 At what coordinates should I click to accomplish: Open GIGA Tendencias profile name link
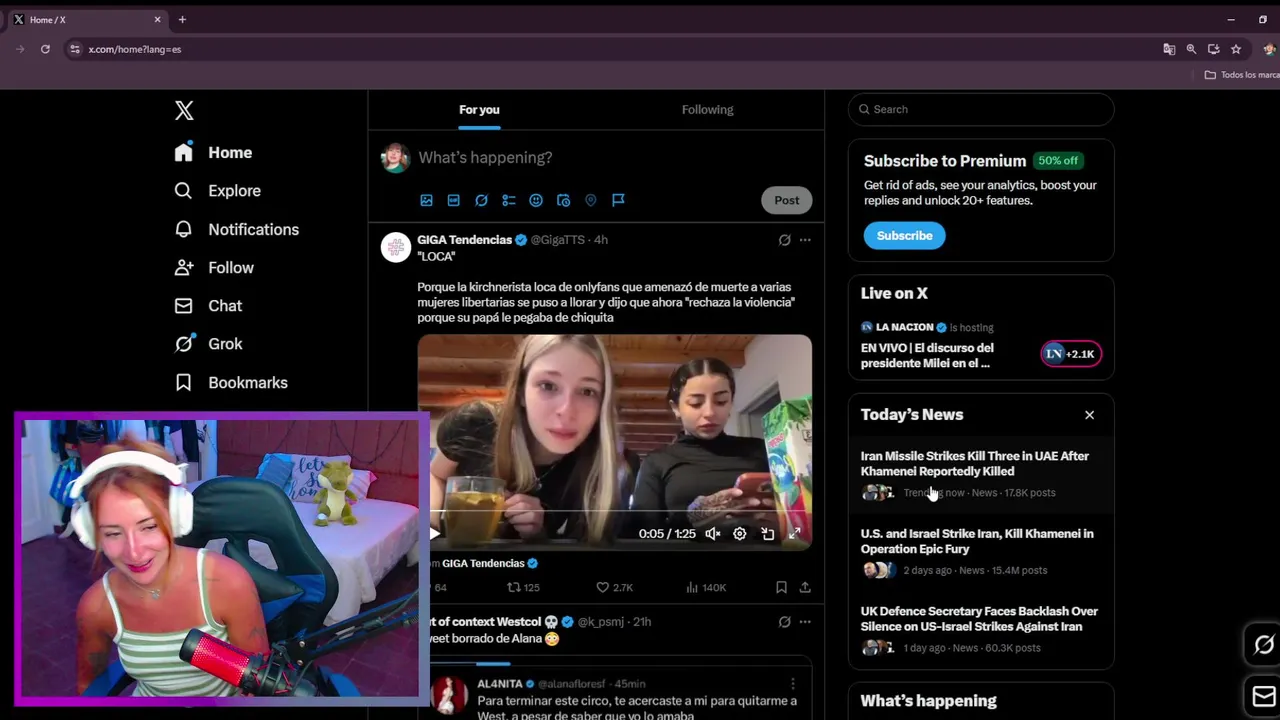coord(464,240)
